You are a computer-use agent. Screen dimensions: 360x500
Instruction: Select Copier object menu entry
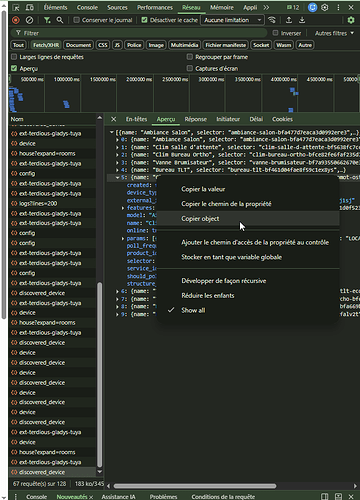click(248, 219)
